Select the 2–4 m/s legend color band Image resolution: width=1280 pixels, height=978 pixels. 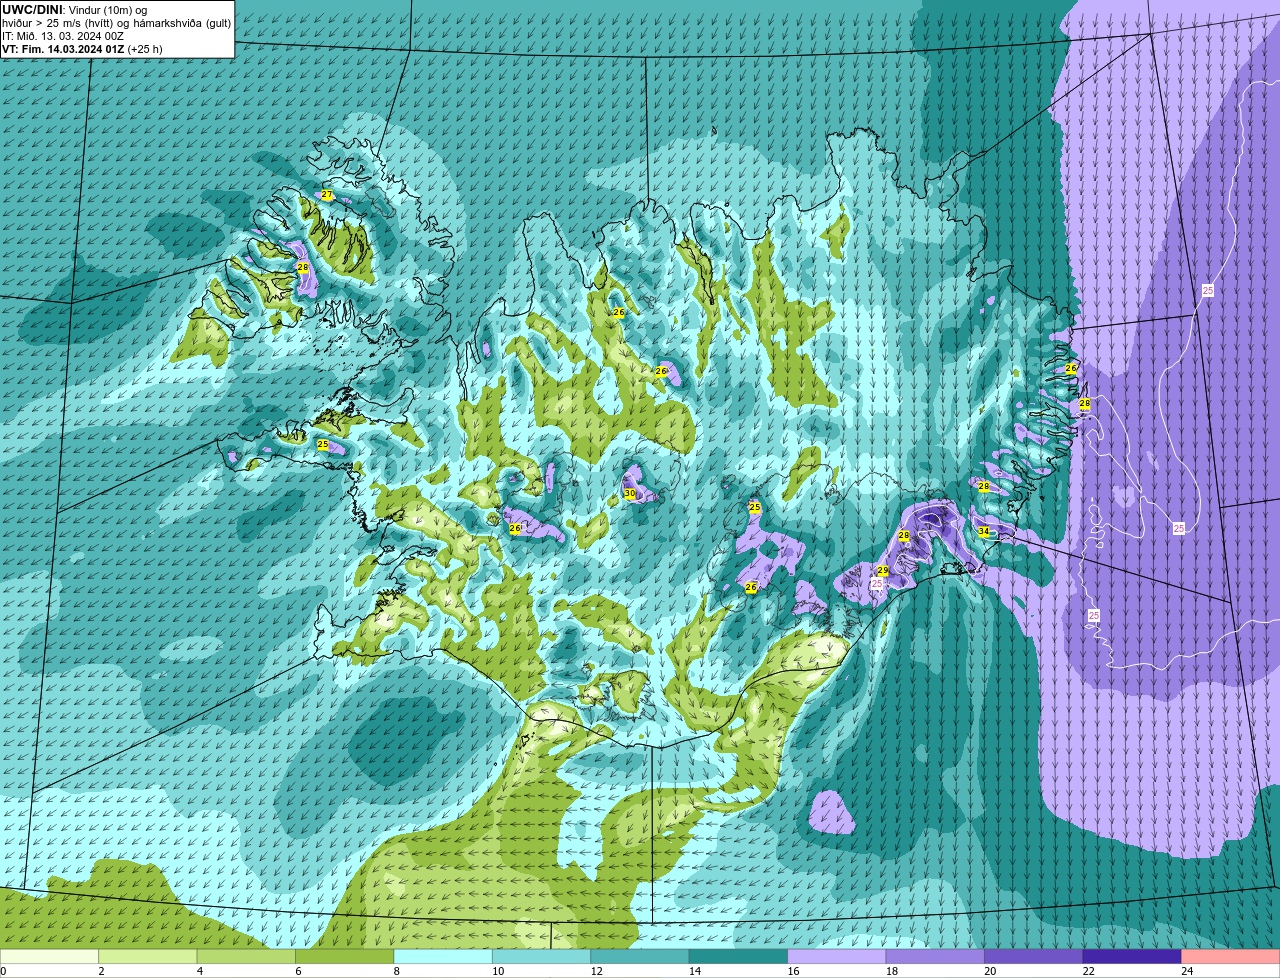click(x=147, y=956)
